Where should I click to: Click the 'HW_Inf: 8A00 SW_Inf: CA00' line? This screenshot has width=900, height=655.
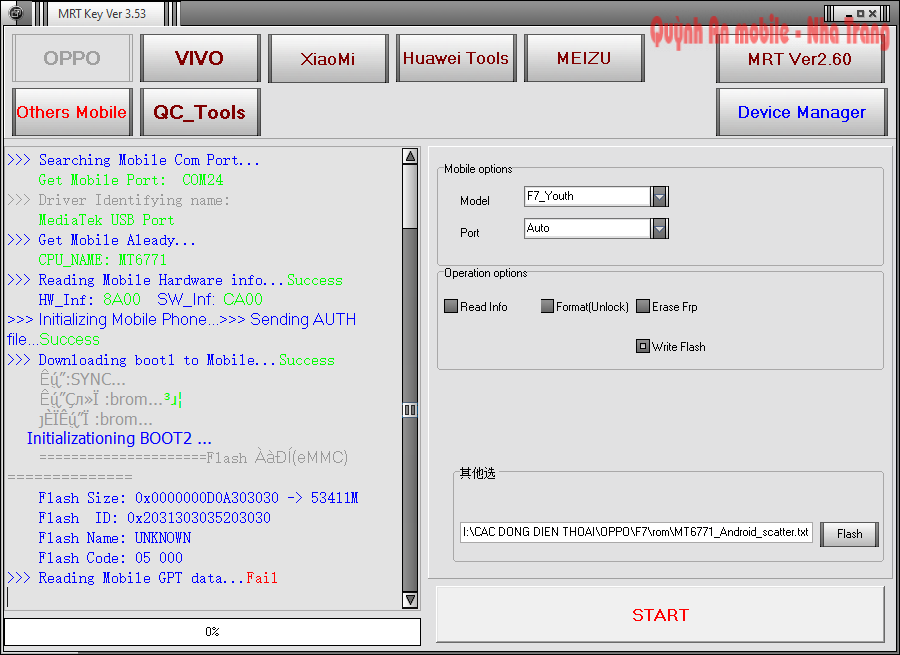coord(150,299)
